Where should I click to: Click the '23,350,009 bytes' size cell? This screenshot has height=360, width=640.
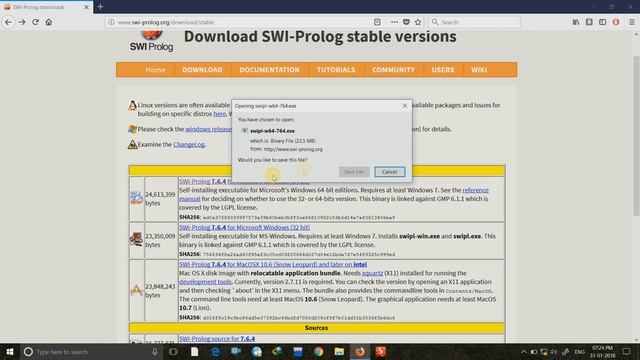160,240
